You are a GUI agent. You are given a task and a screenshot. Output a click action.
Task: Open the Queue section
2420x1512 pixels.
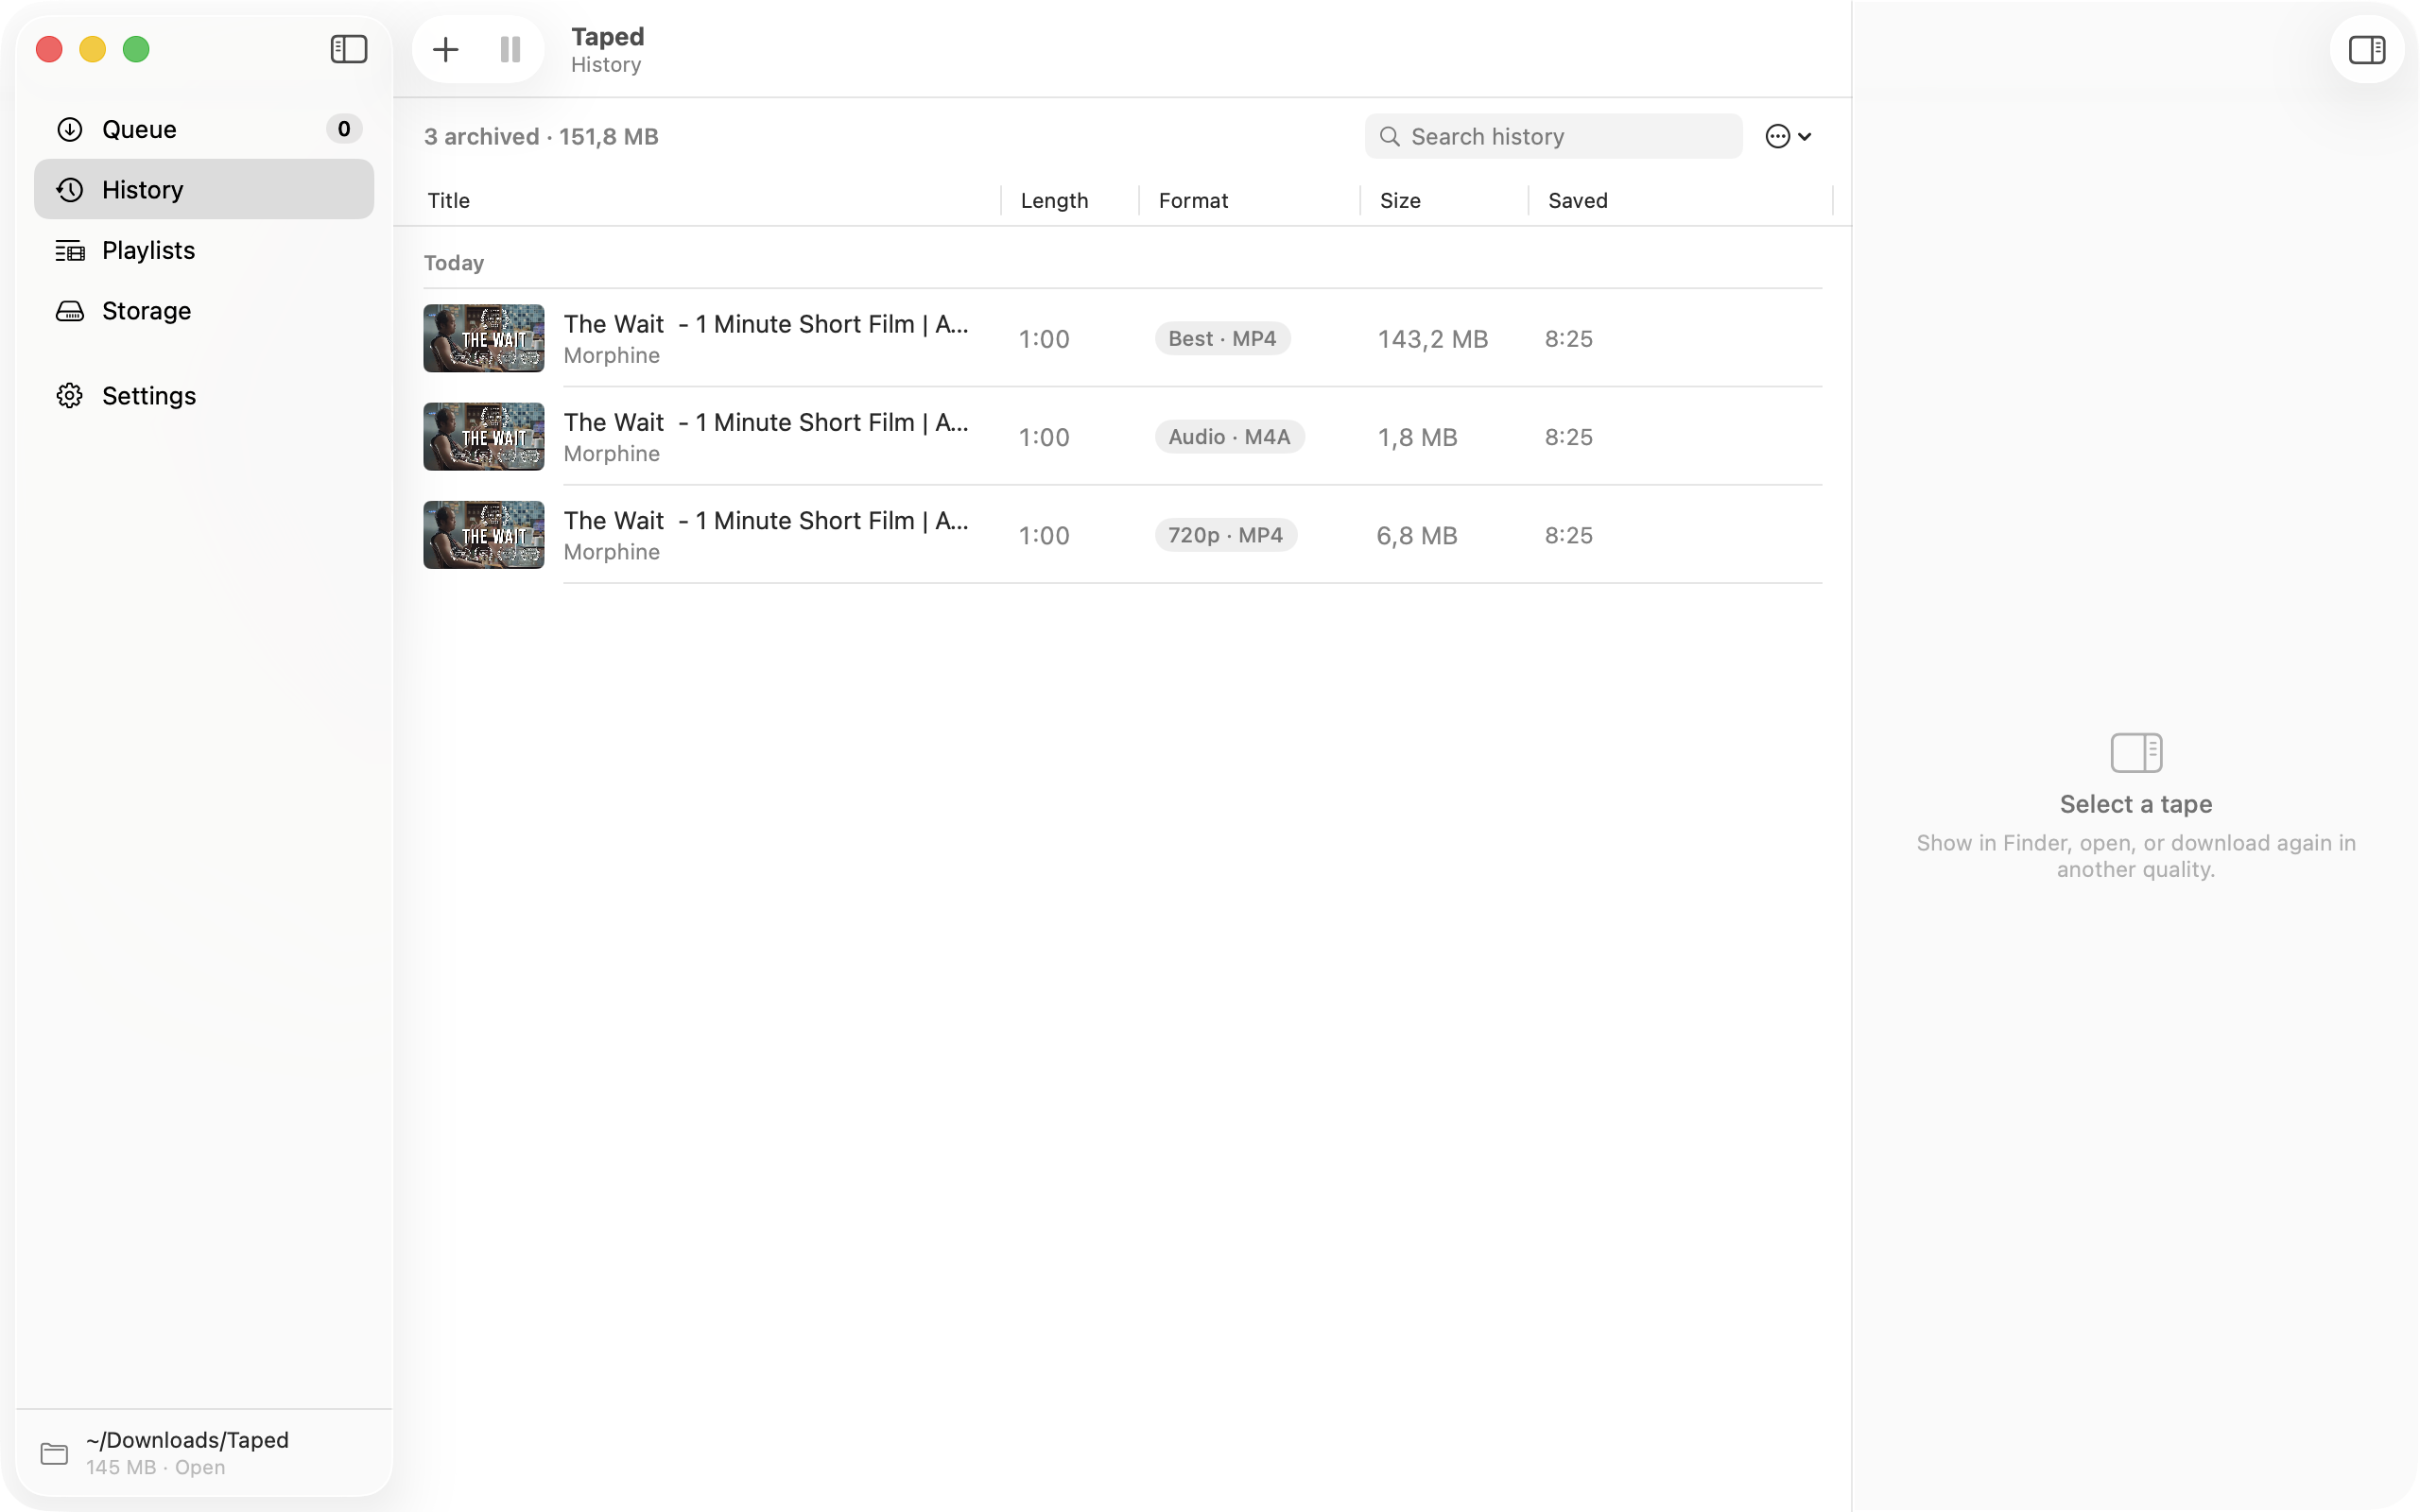point(204,129)
